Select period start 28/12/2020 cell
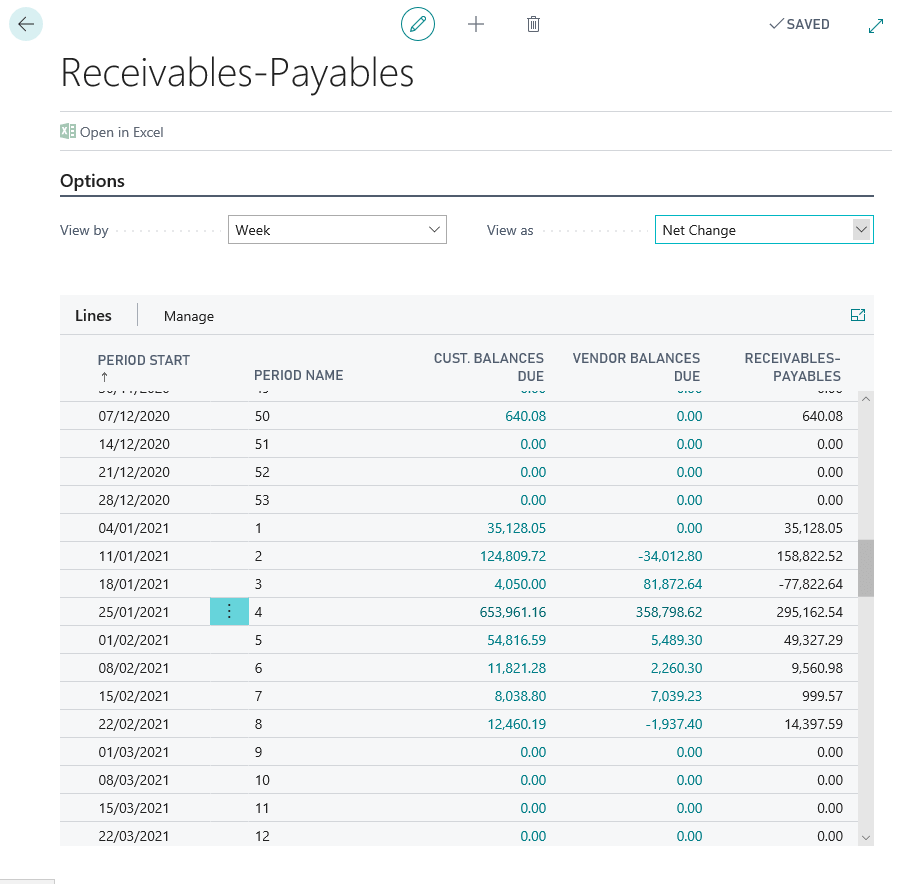923x884 pixels. [134, 500]
